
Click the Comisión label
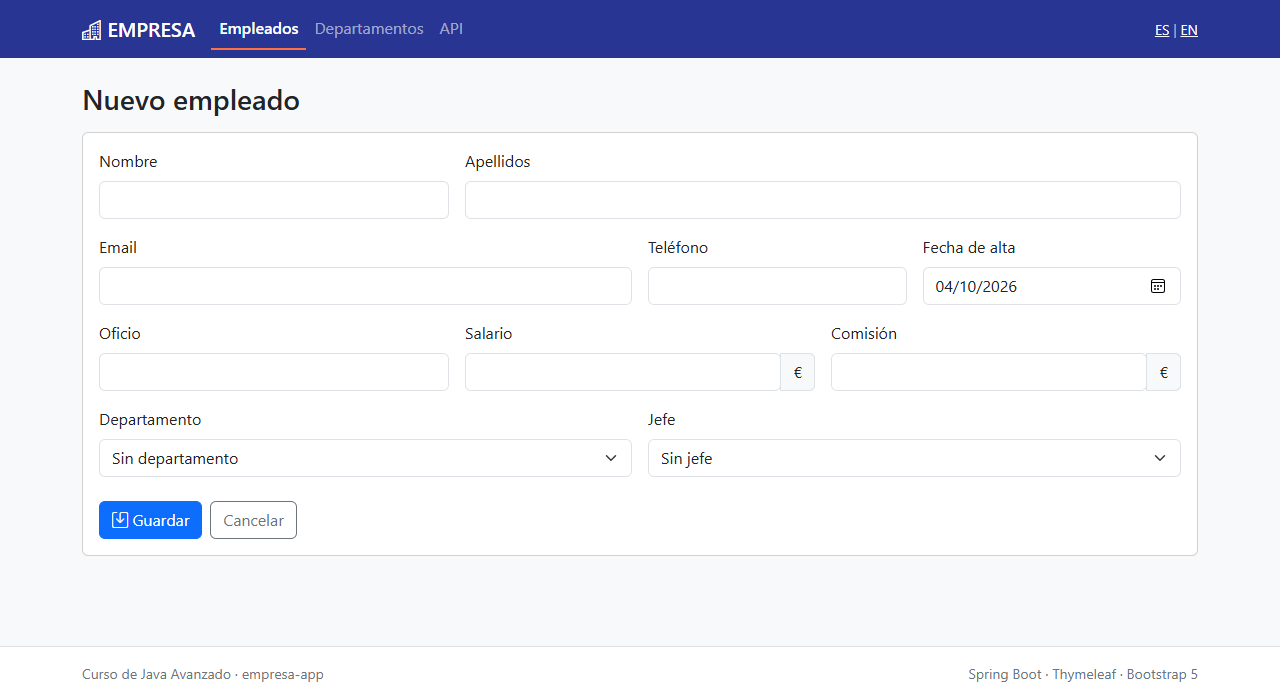tap(864, 334)
